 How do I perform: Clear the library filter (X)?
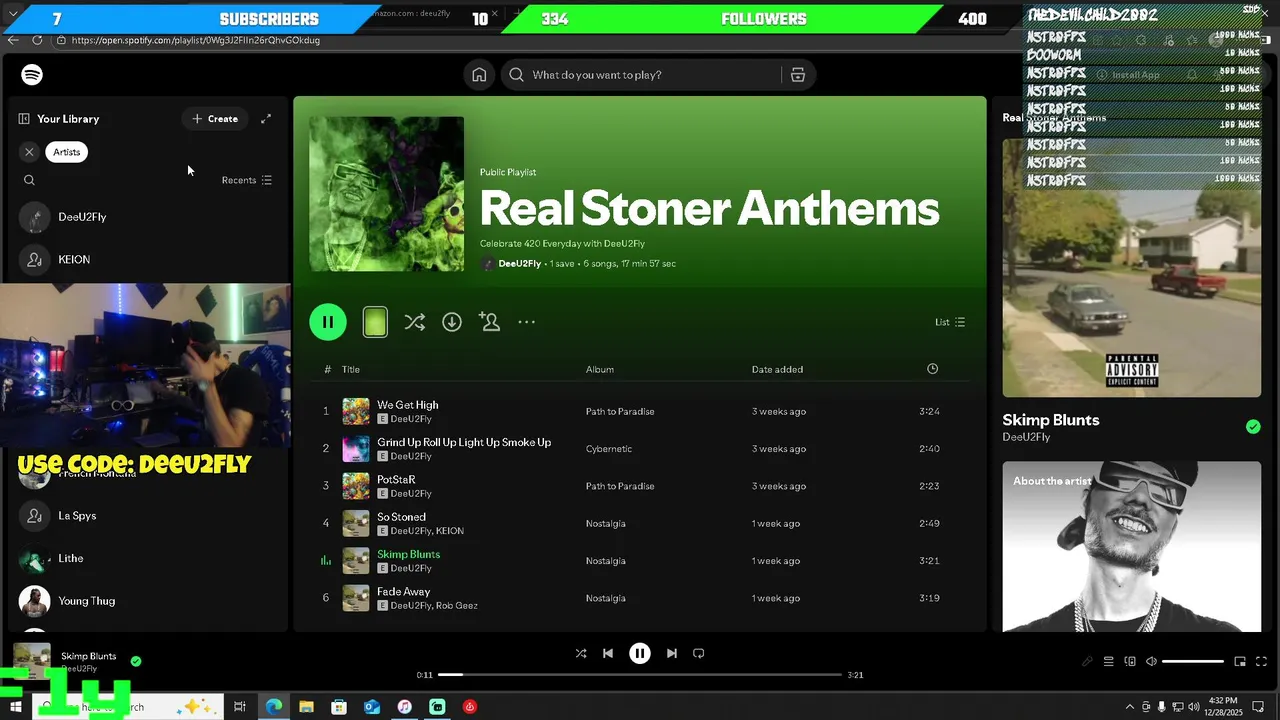(29, 152)
